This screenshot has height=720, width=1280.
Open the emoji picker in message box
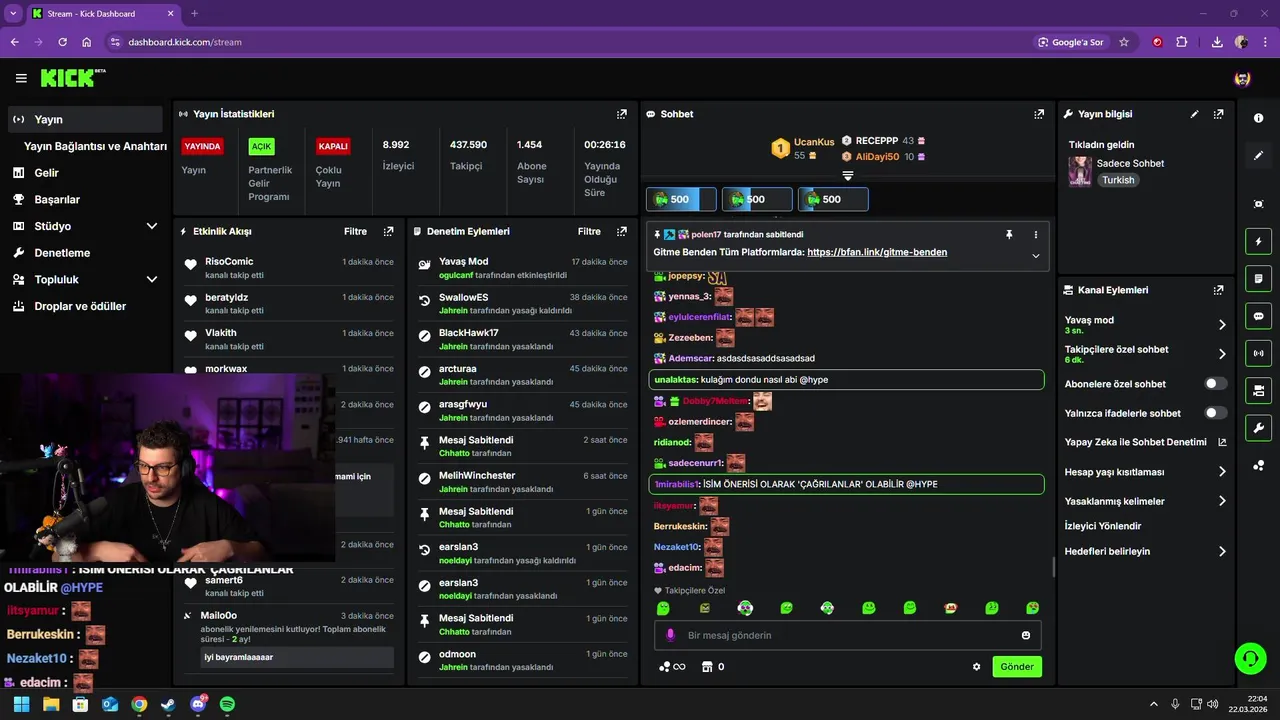[1026, 635]
